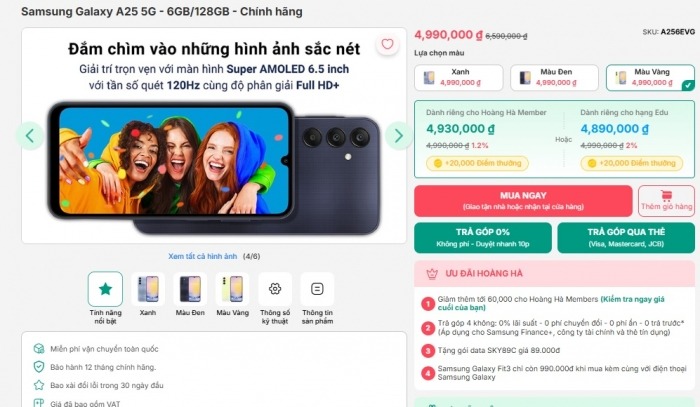View the Màu Đen phone thumbnail

(190, 289)
